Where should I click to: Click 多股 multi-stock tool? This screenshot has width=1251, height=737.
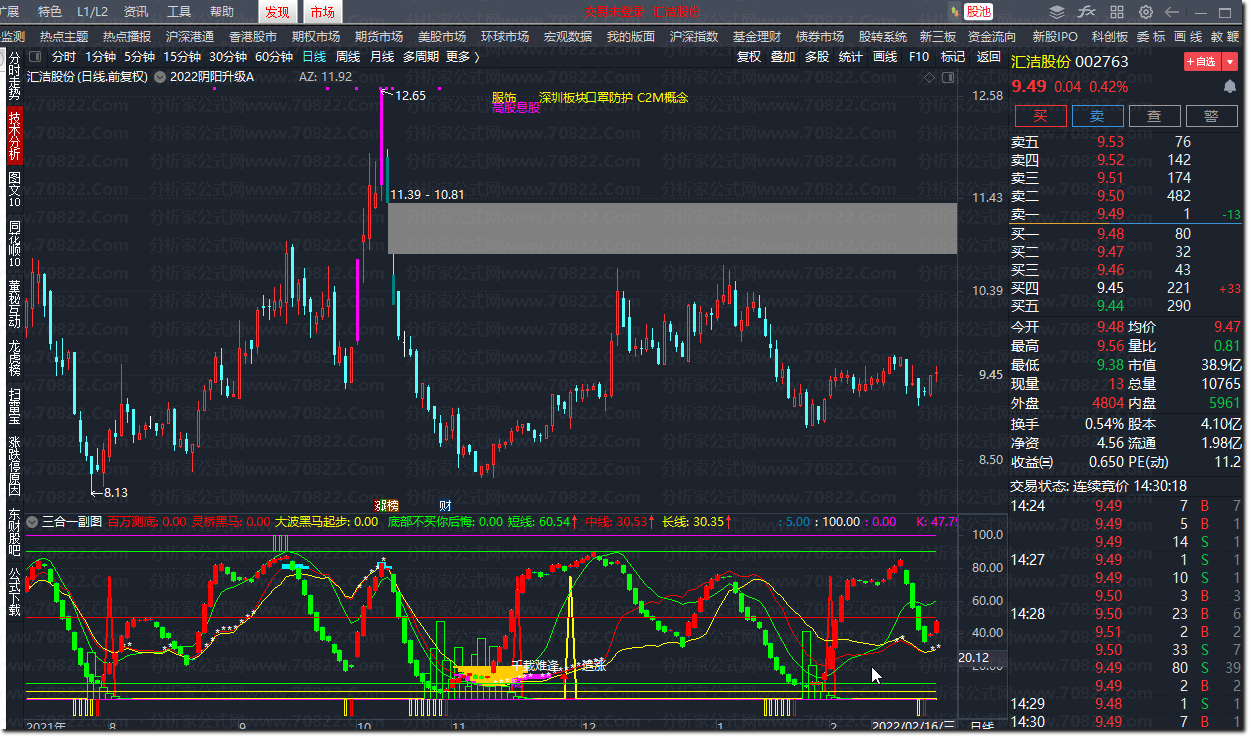coord(817,57)
